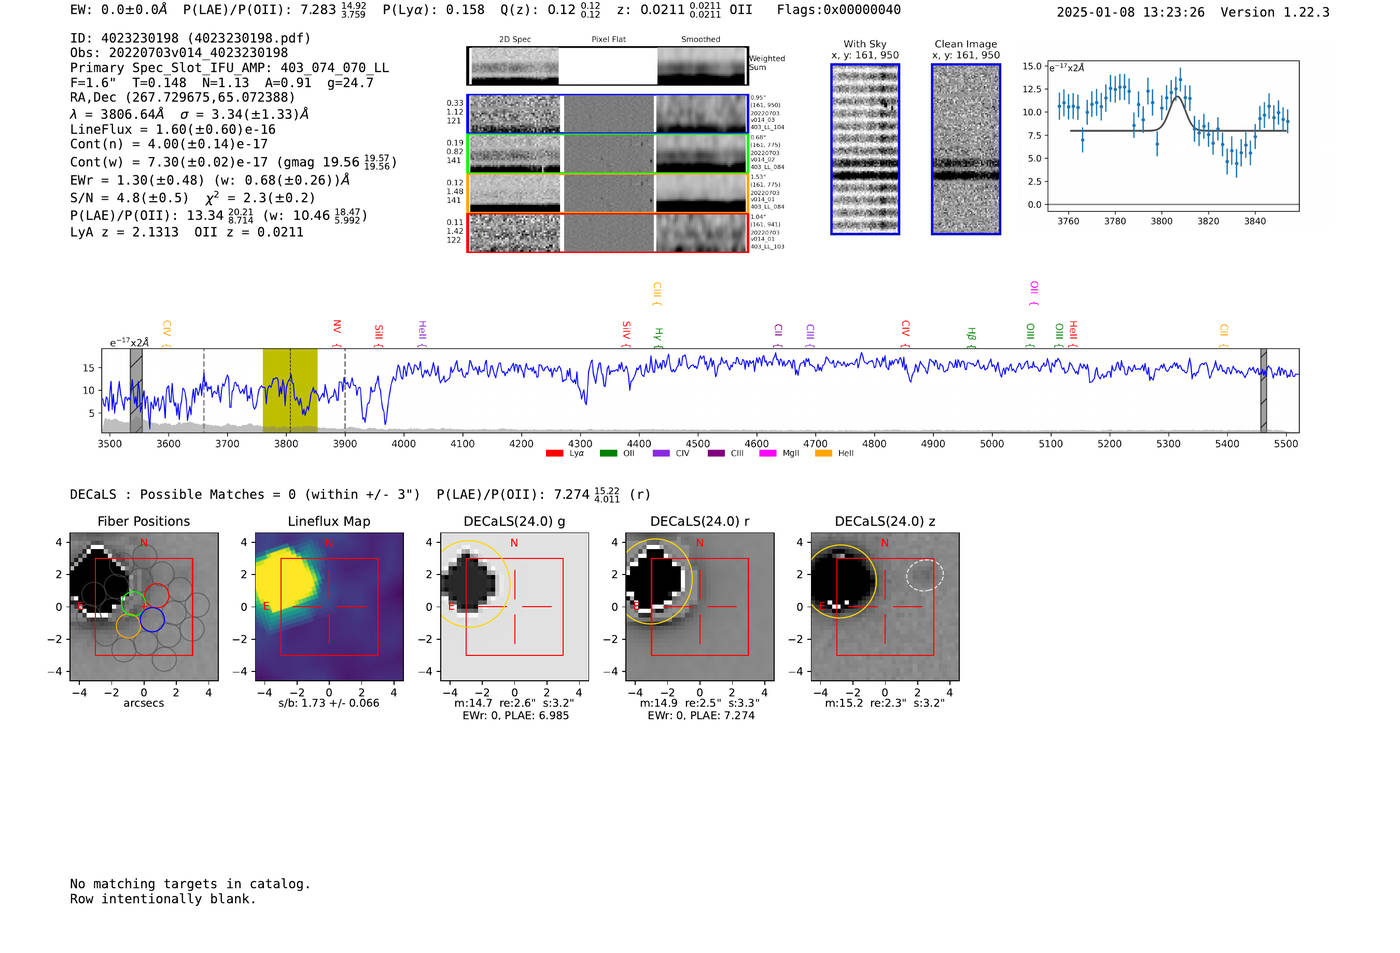Click the green Hβ line marker
This screenshot has width=1400, height=953.
point(971,337)
